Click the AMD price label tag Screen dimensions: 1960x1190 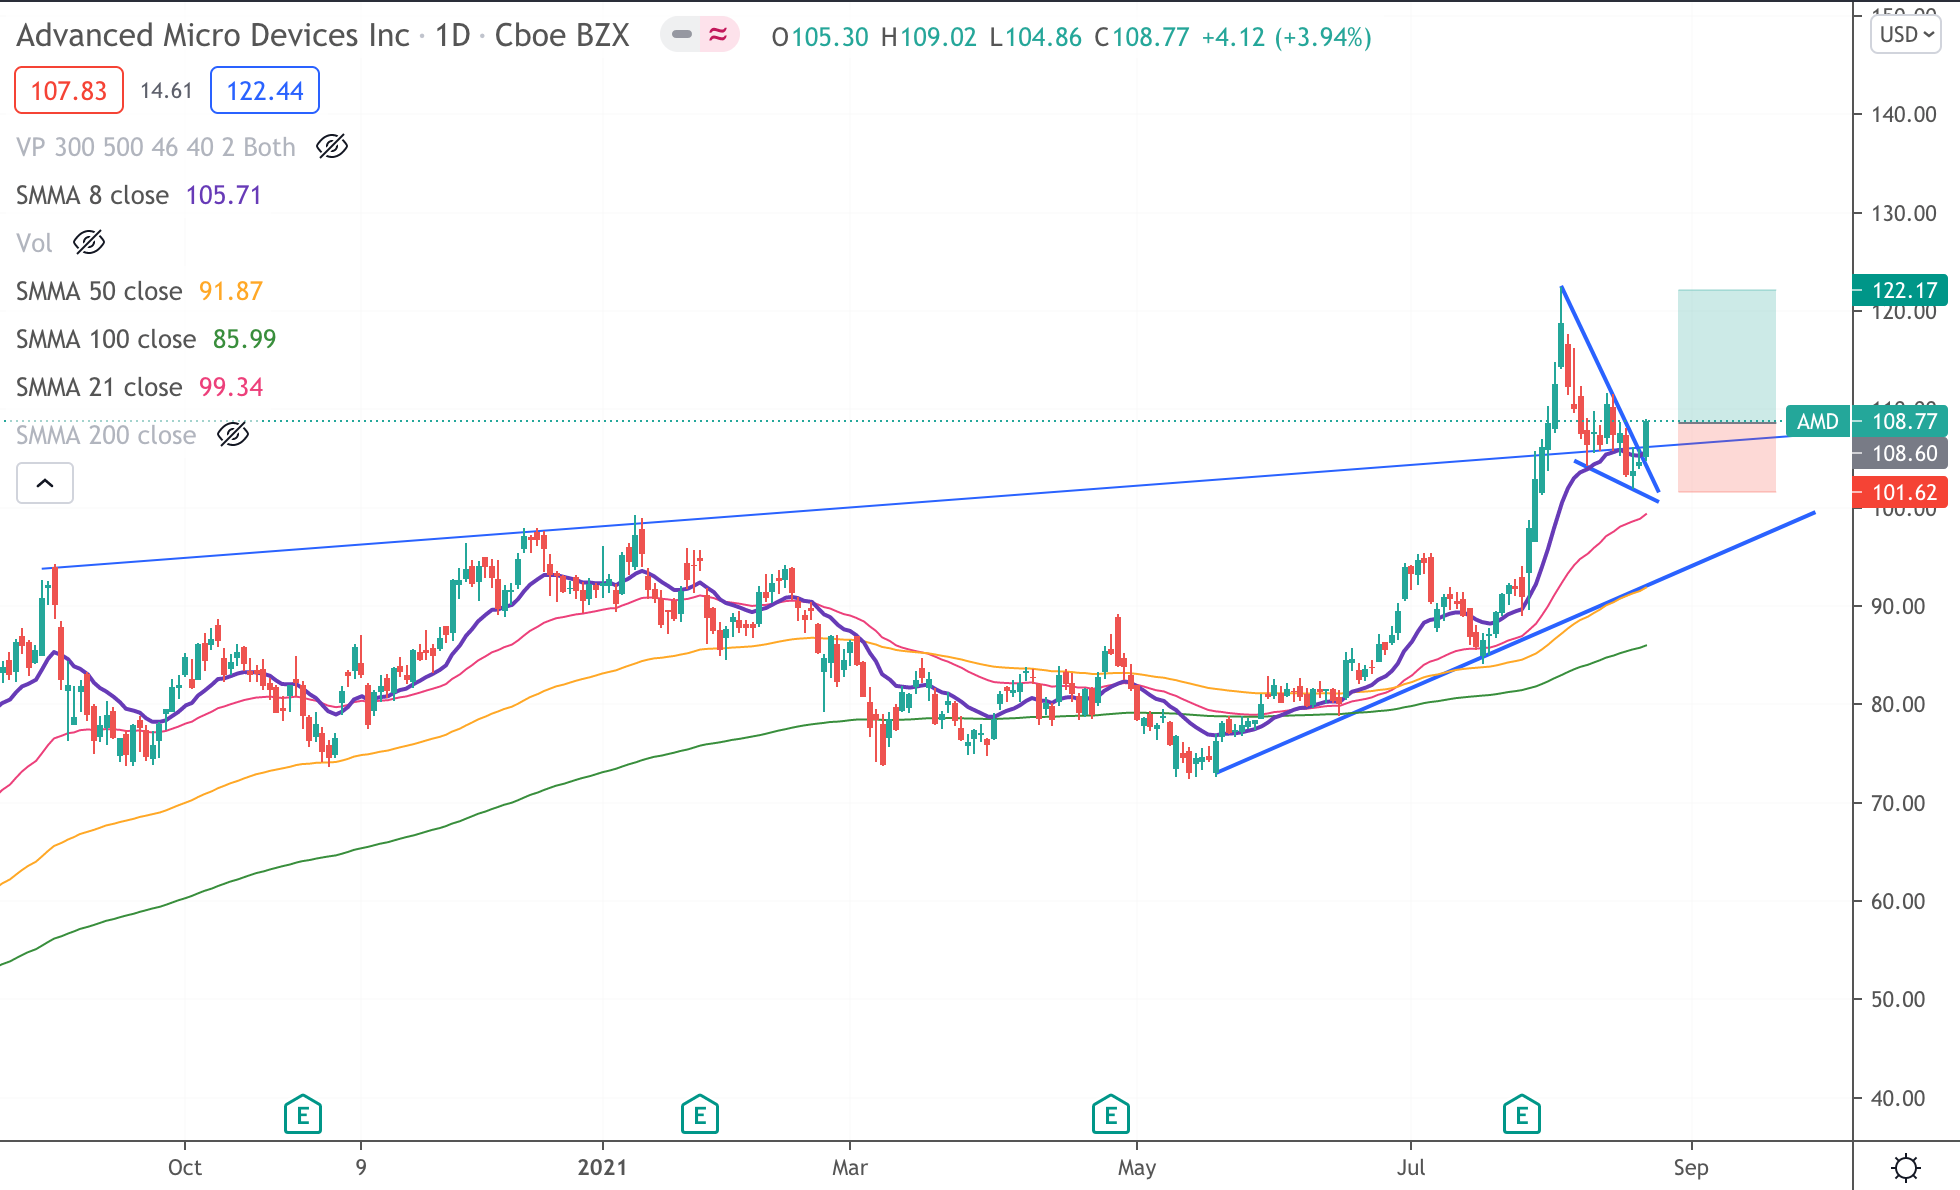(x=1817, y=421)
